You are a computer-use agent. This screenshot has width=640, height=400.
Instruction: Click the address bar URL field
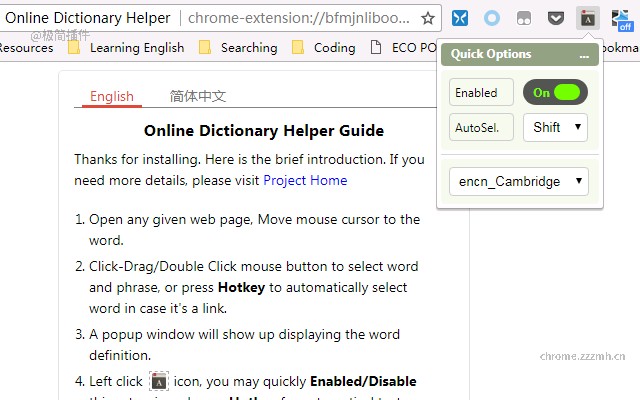tap(298, 18)
